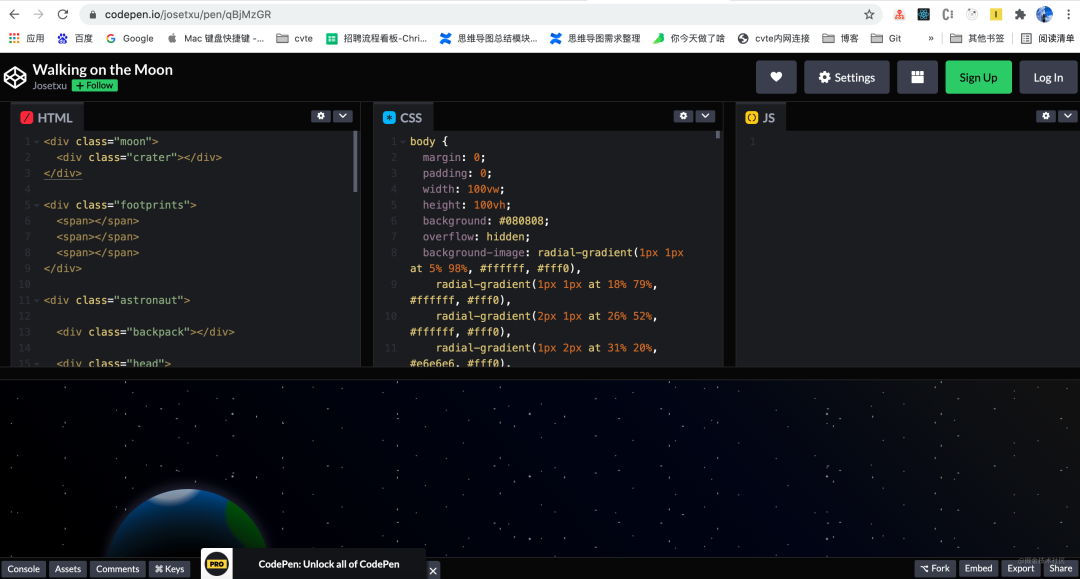
Task: Open the 招聘流程看板 bookmark
Action: 376,39
